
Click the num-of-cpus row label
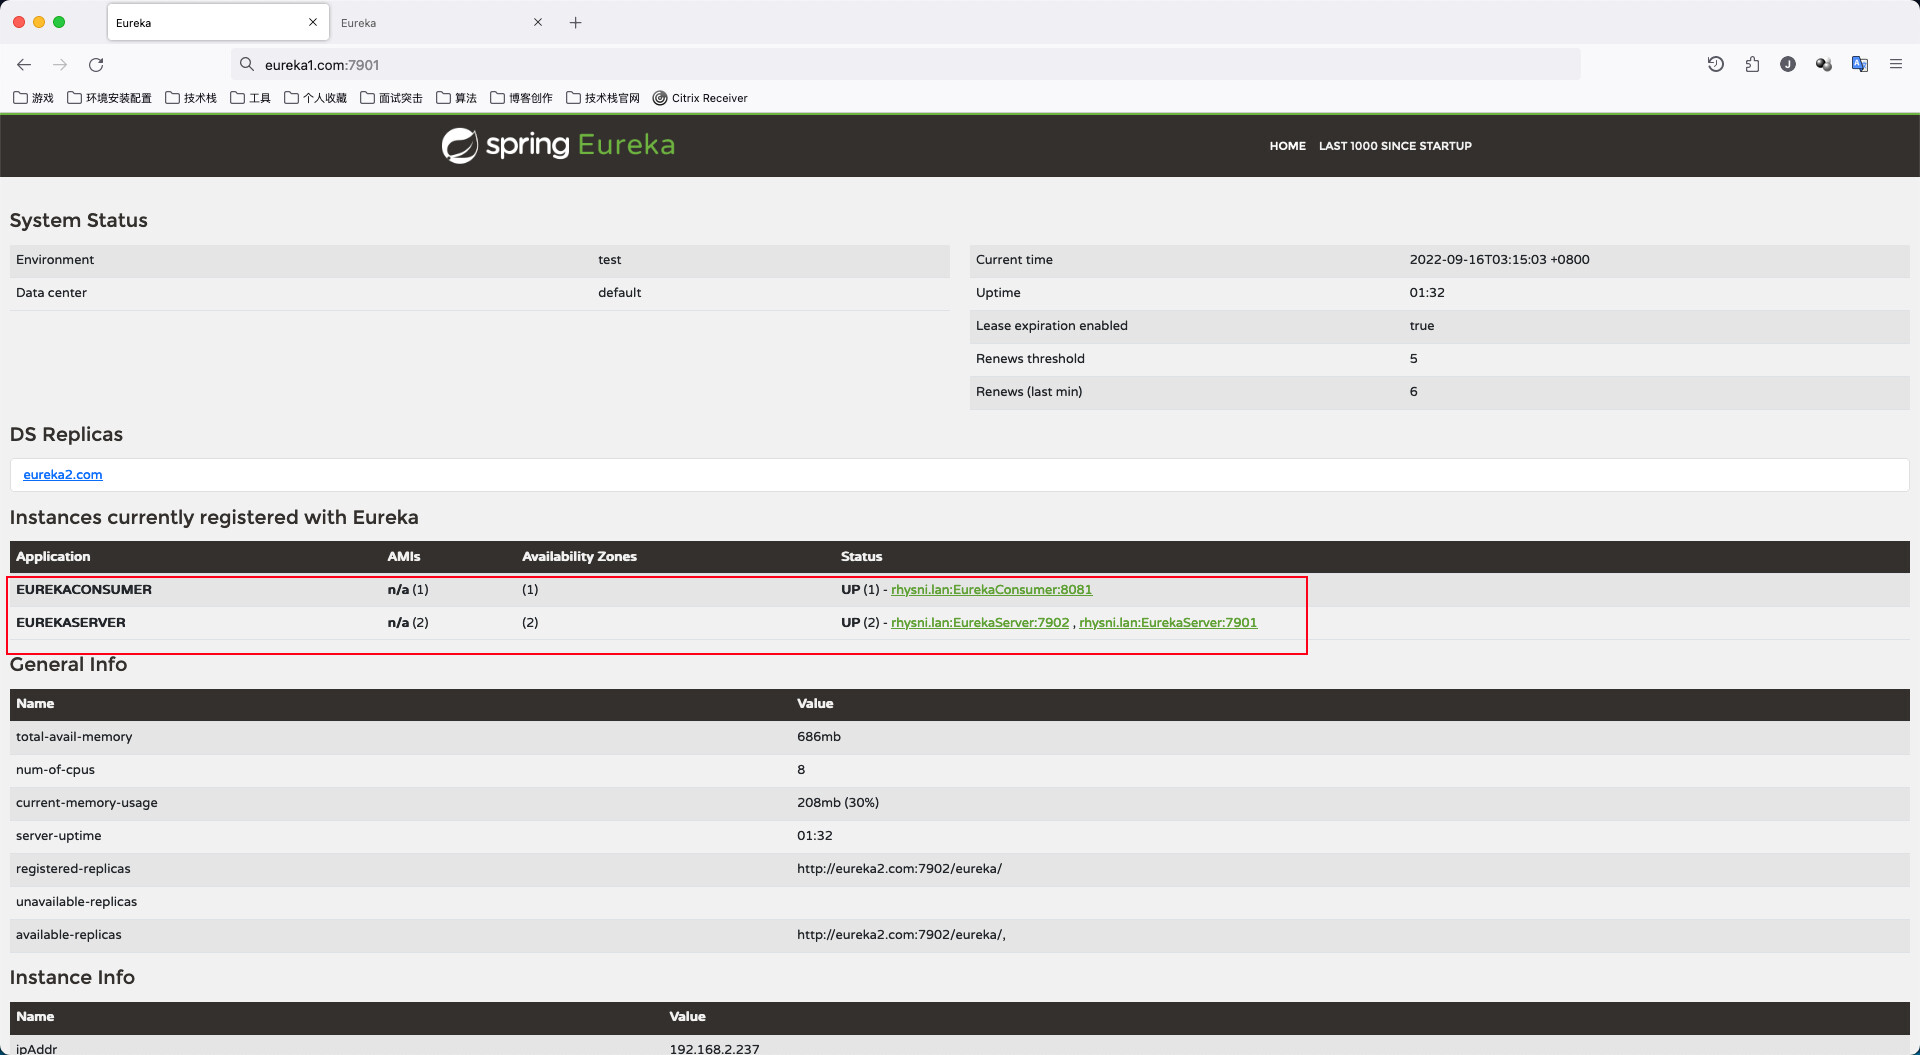click(x=56, y=770)
